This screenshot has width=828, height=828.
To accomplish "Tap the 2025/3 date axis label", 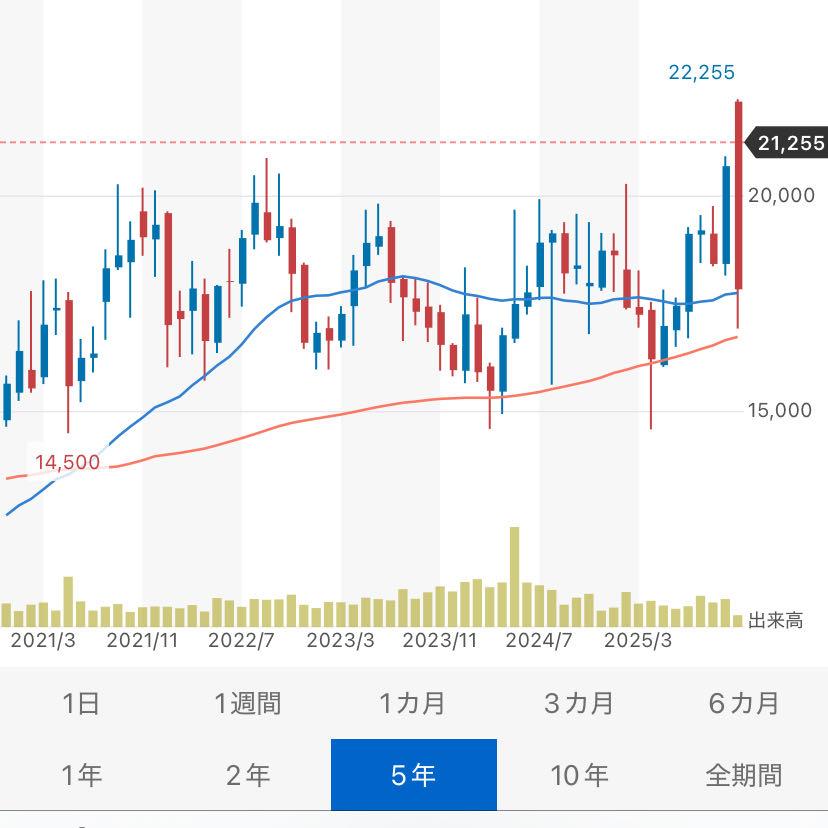I will (x=639, y=641).
